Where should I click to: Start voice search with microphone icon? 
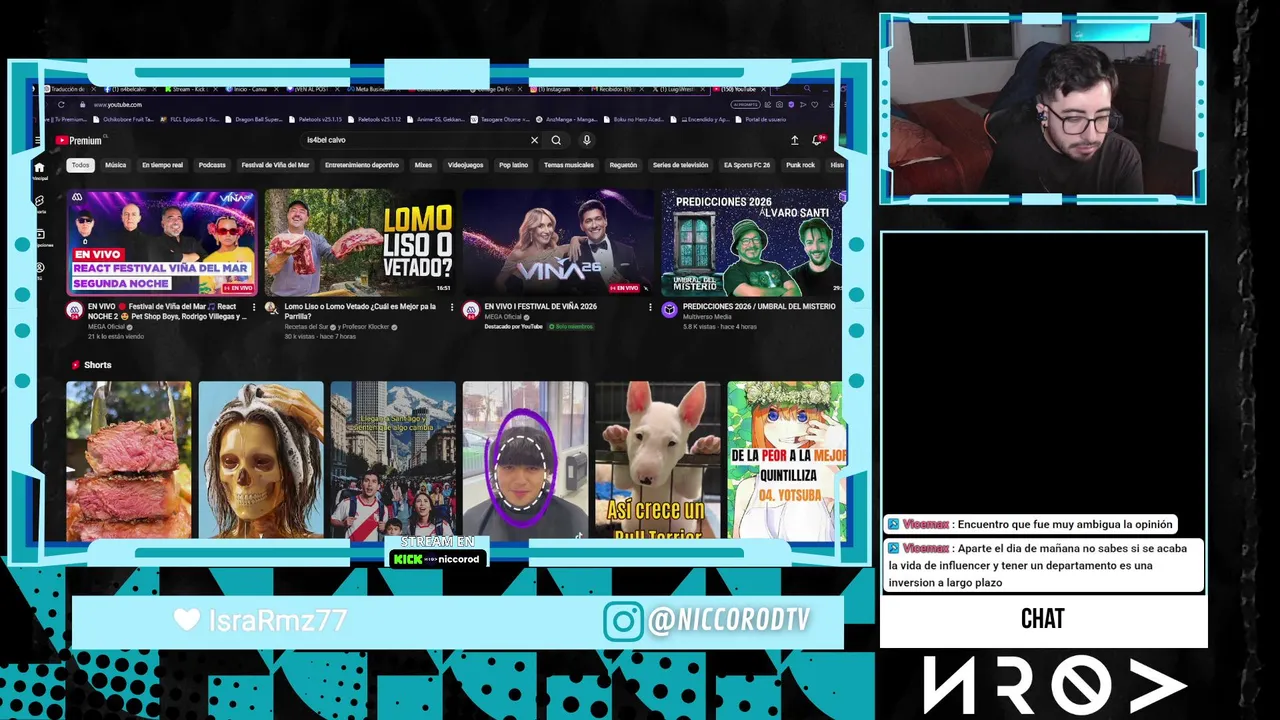(x=587, y=140)
